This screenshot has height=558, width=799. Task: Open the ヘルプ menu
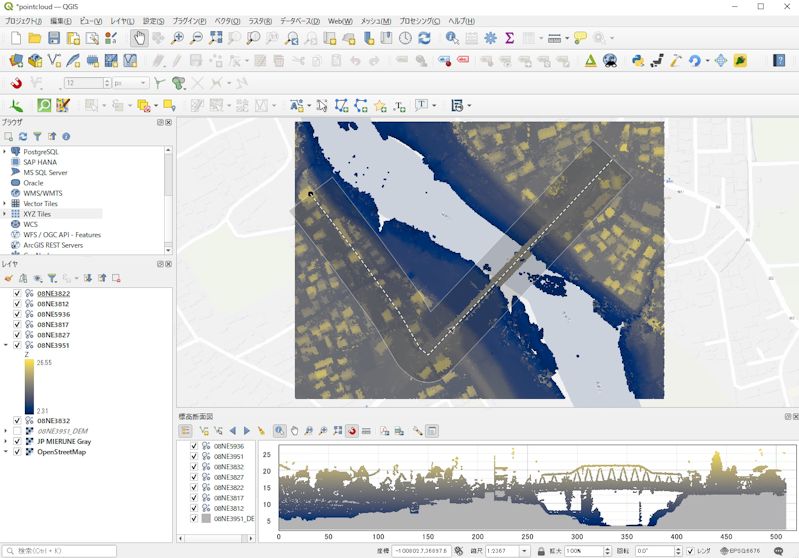(461, 21)
